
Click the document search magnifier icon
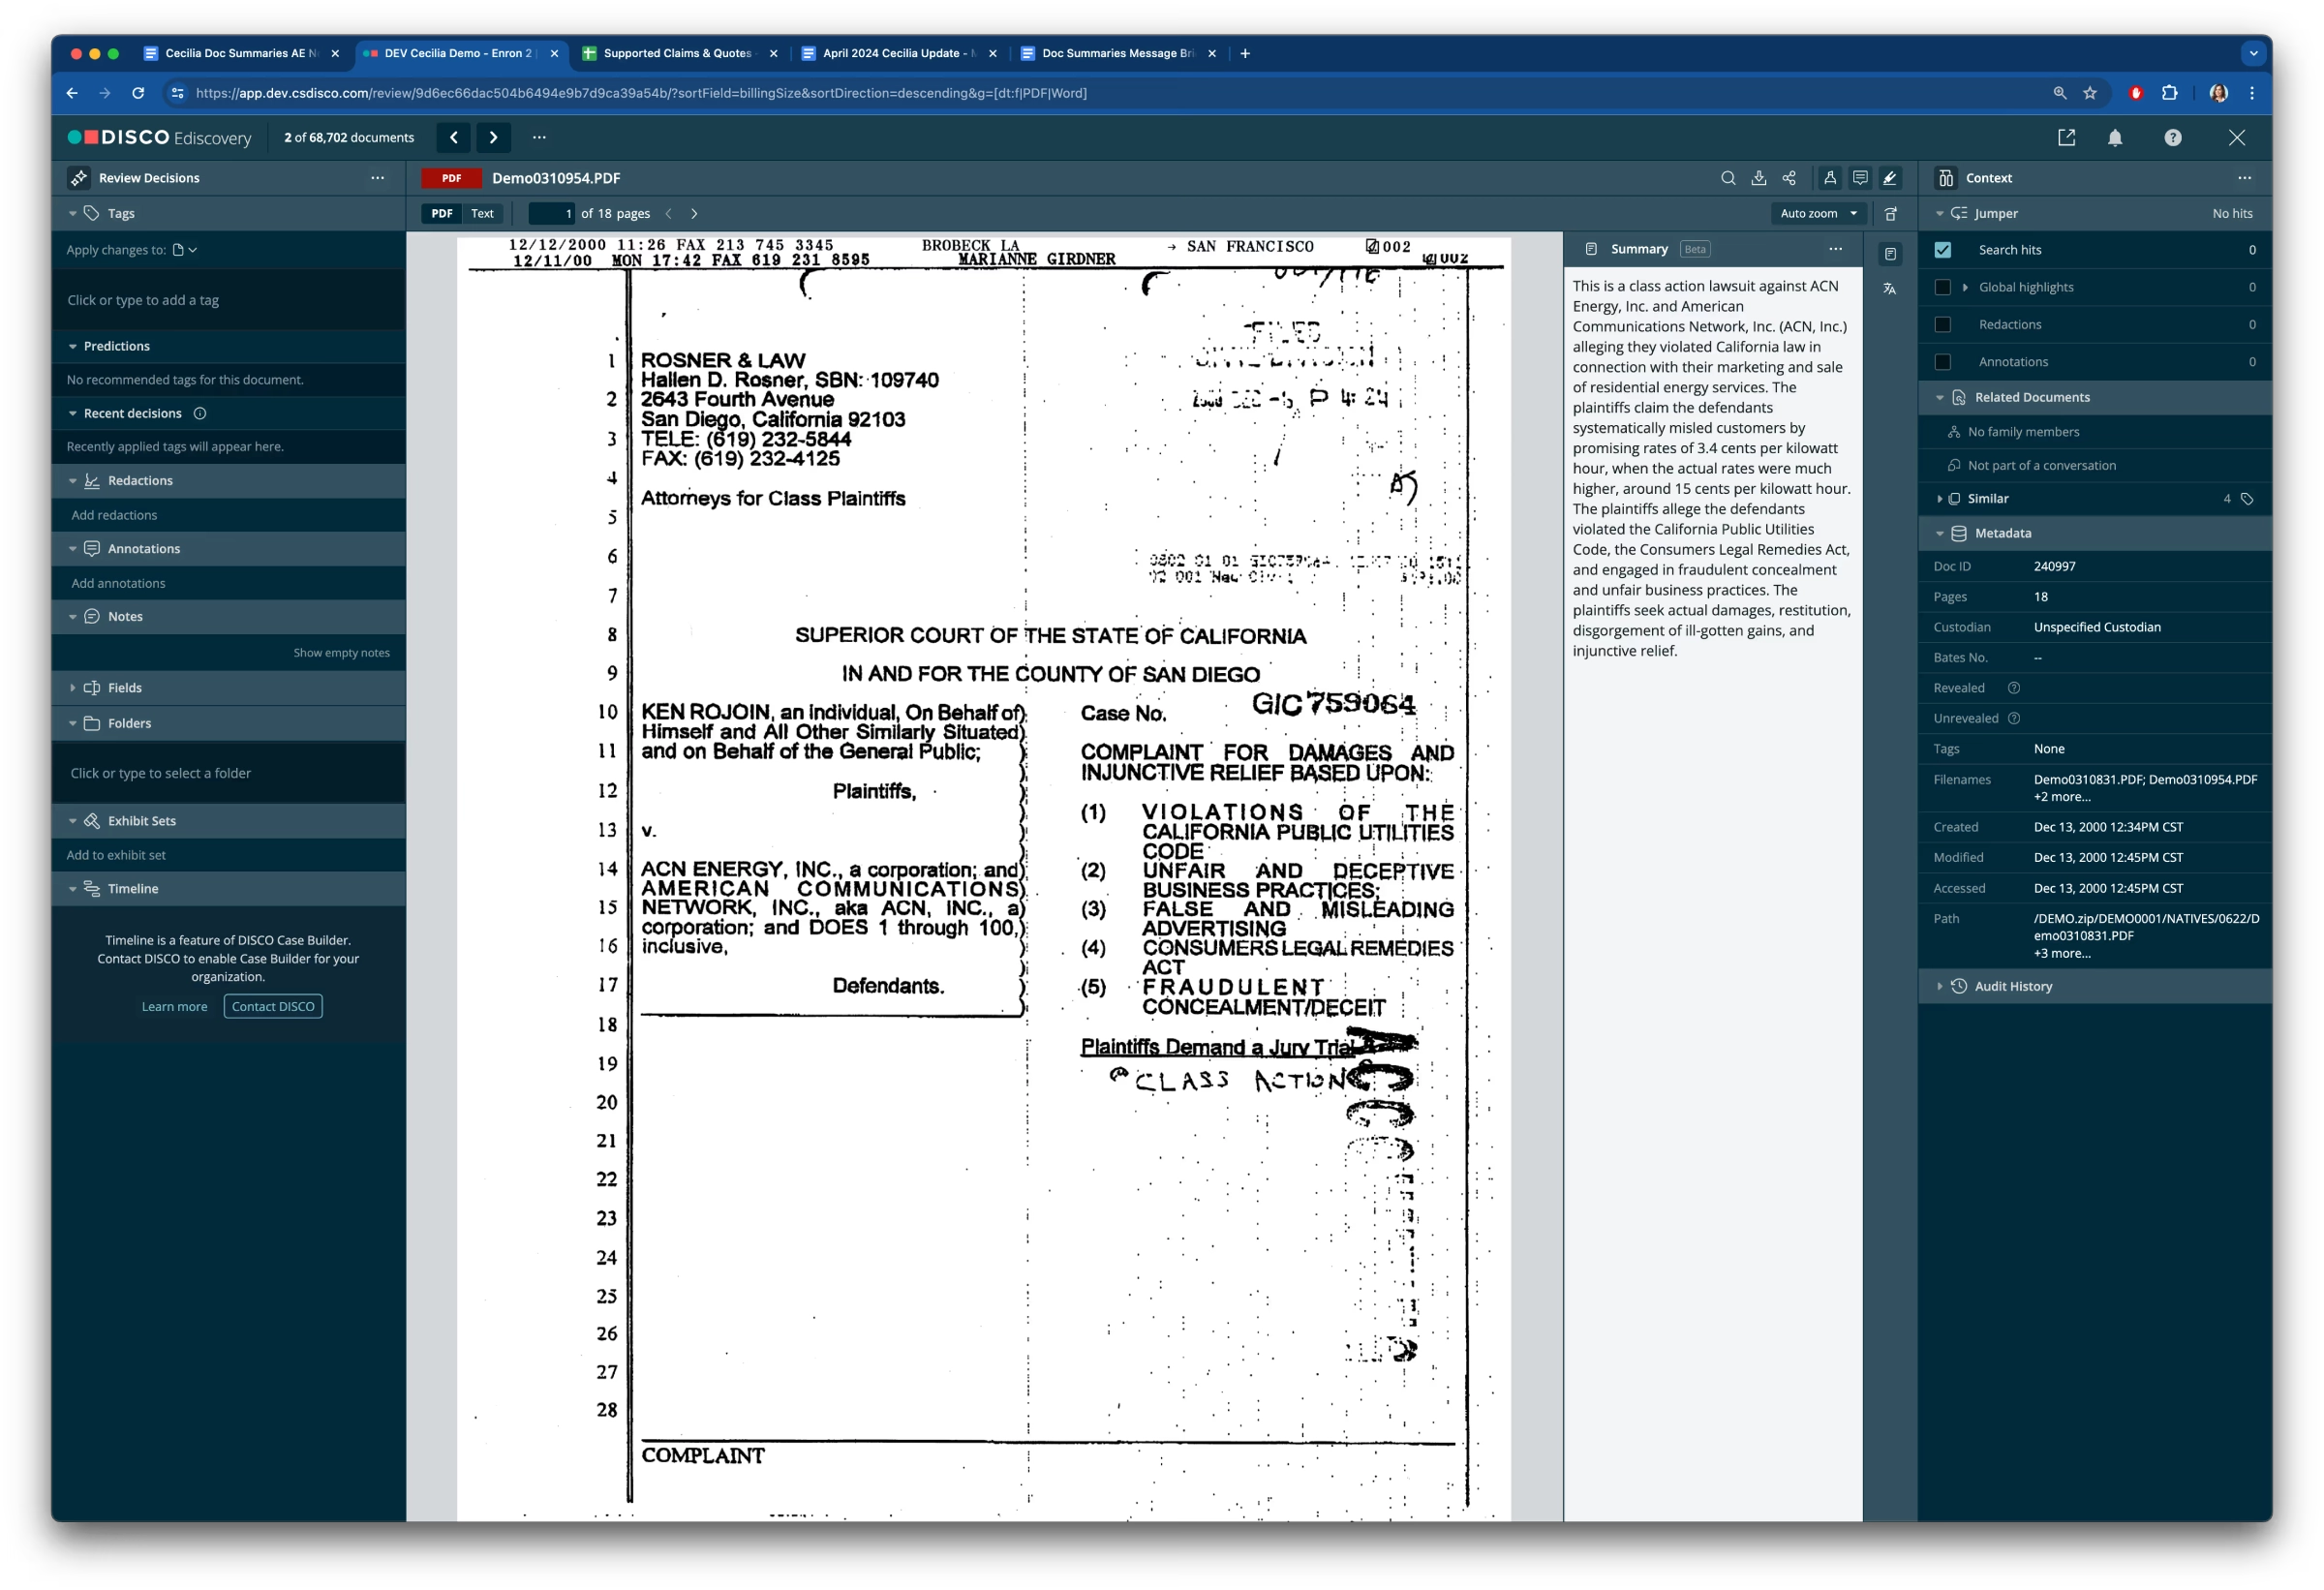tap(1727, 178)
